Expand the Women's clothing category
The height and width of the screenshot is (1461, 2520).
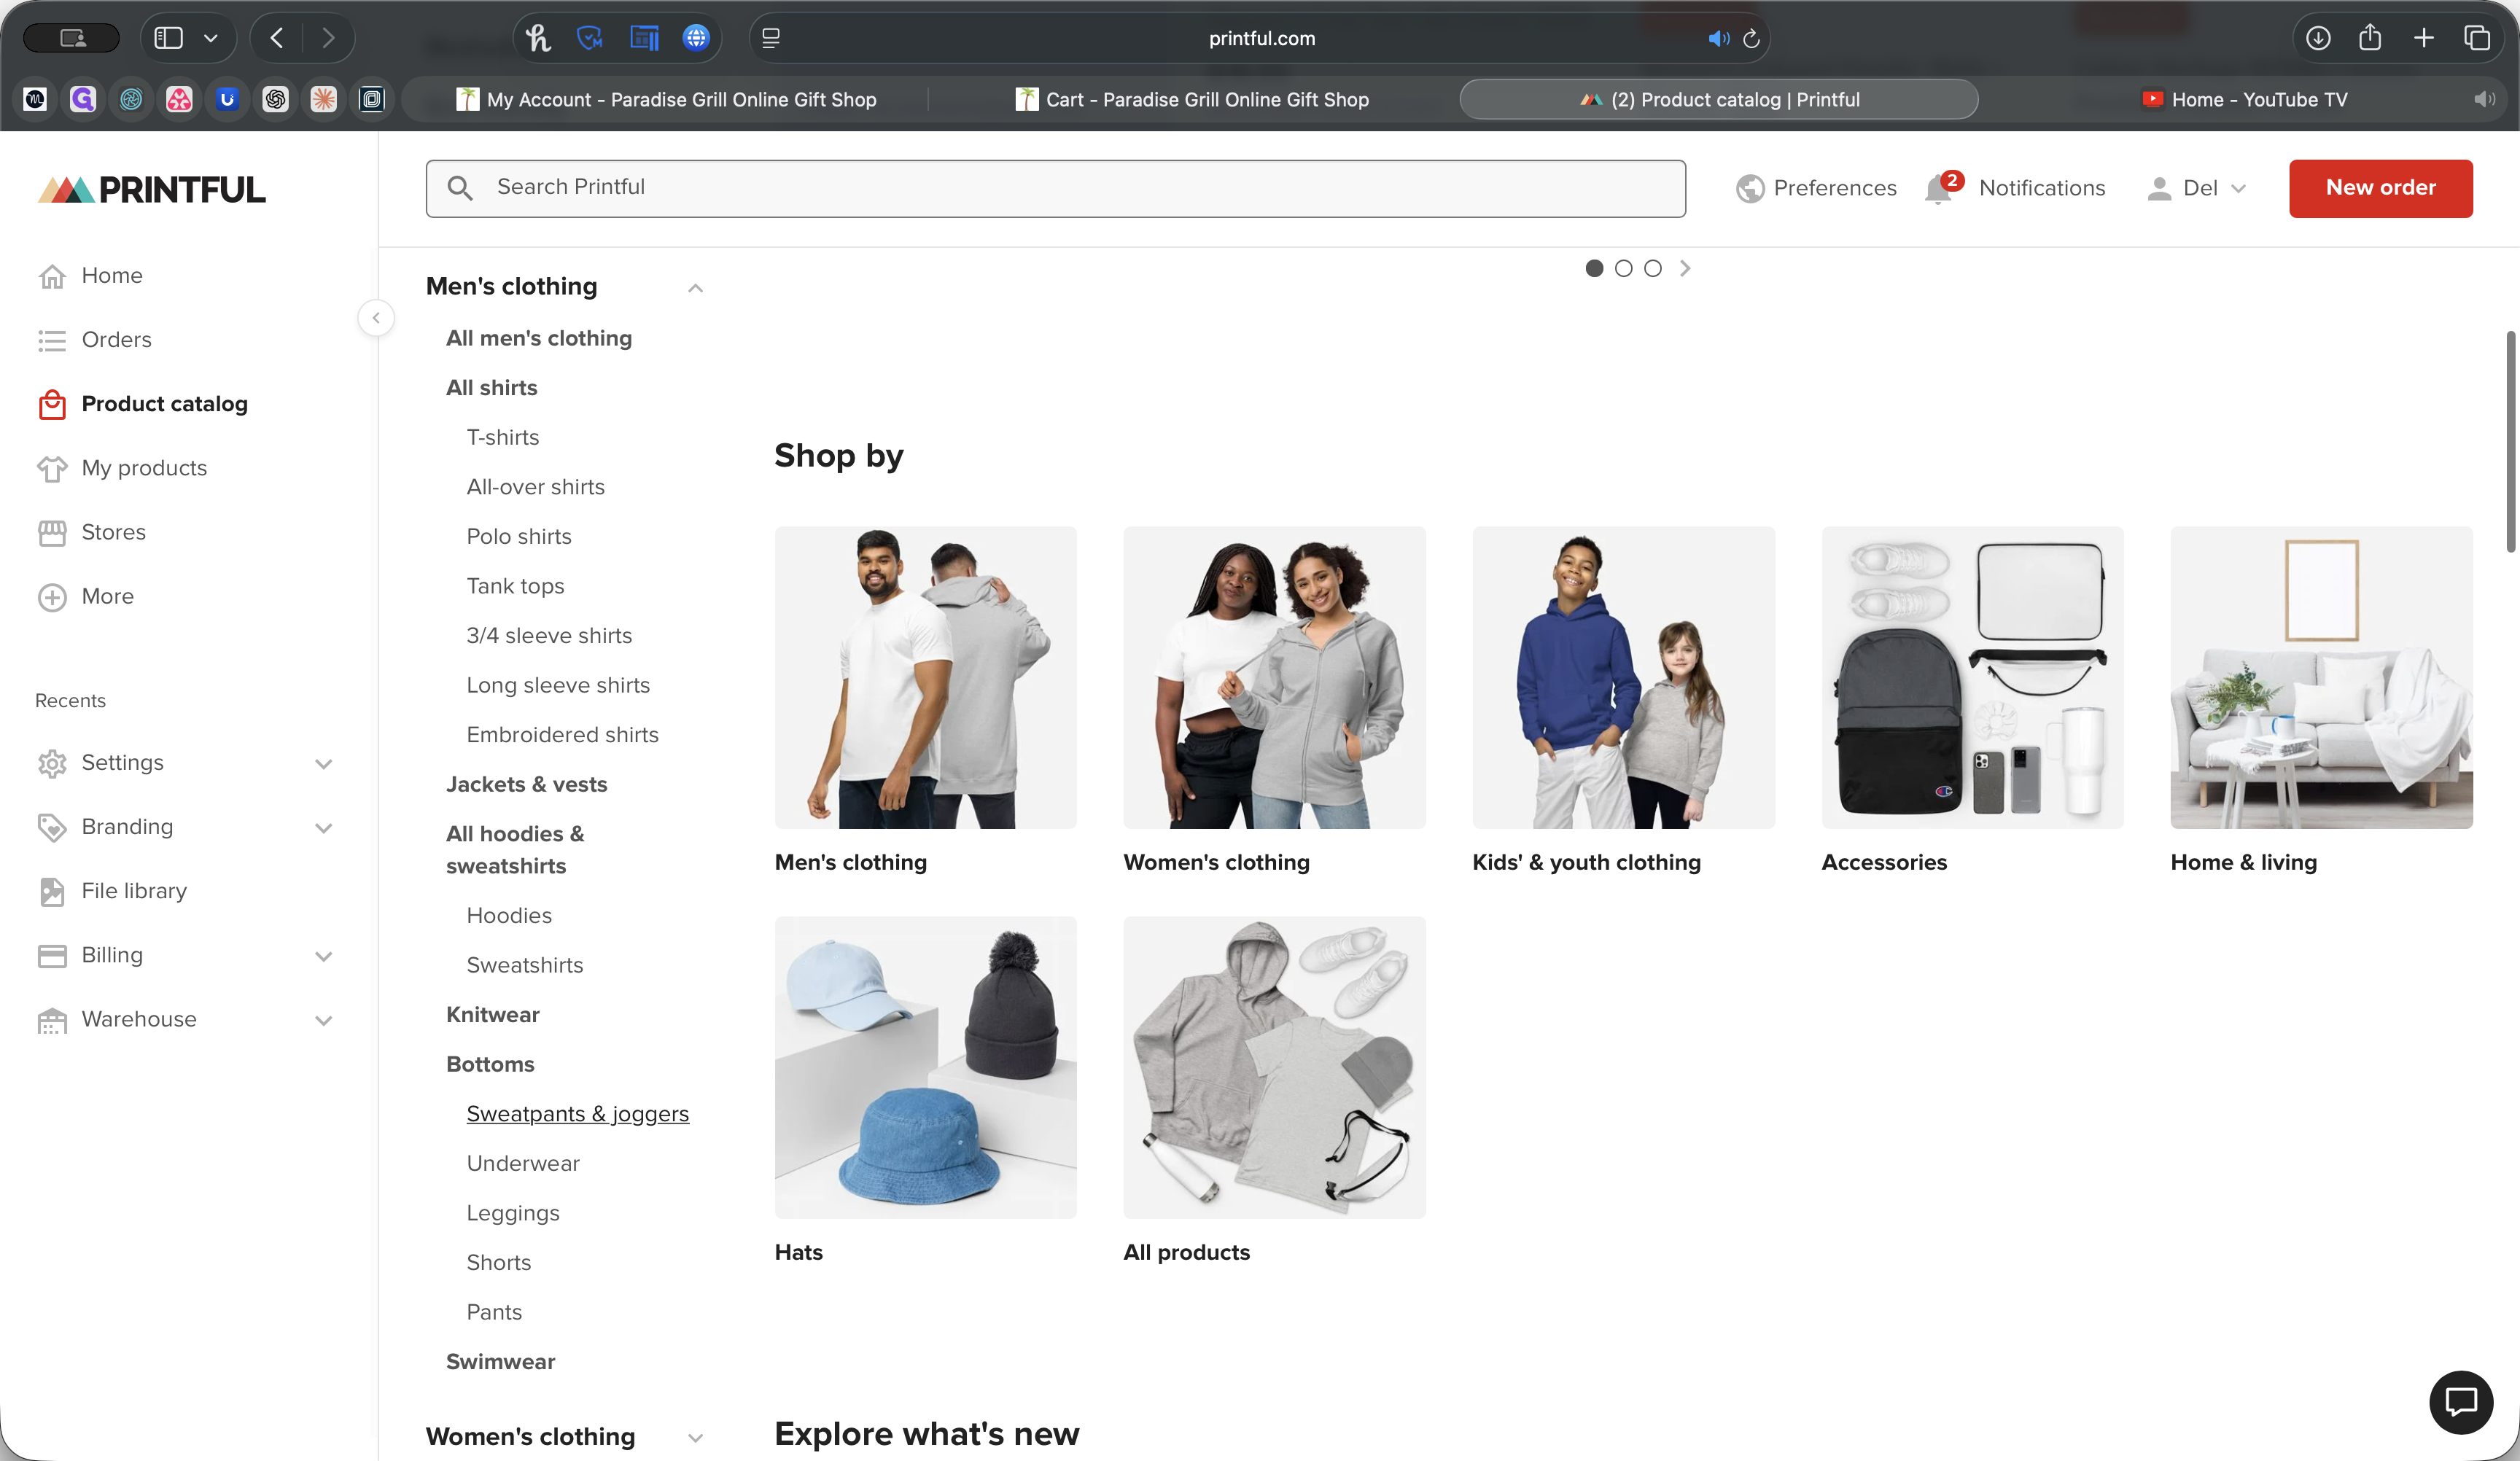tap(695, 1437)
